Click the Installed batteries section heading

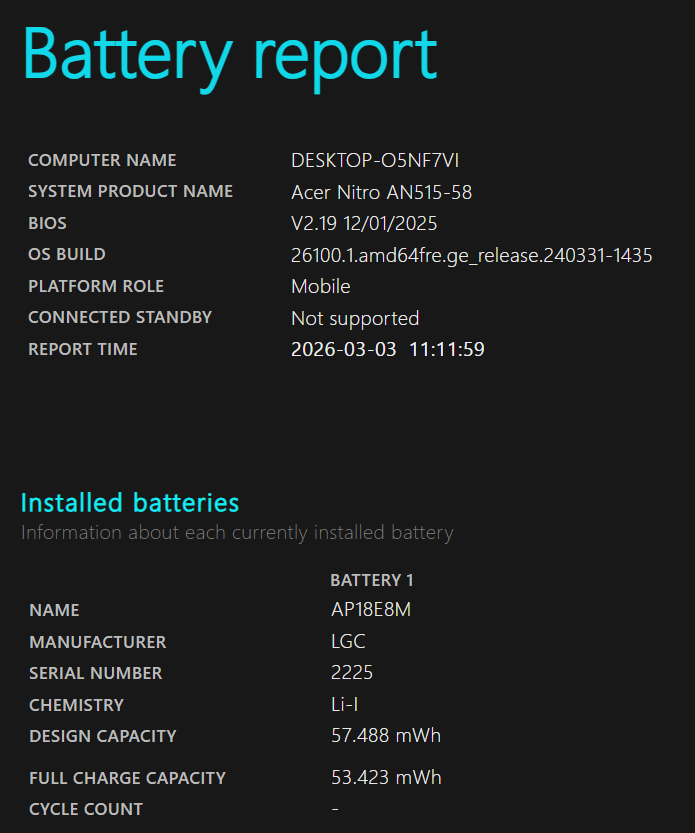[x=130, y=502]
